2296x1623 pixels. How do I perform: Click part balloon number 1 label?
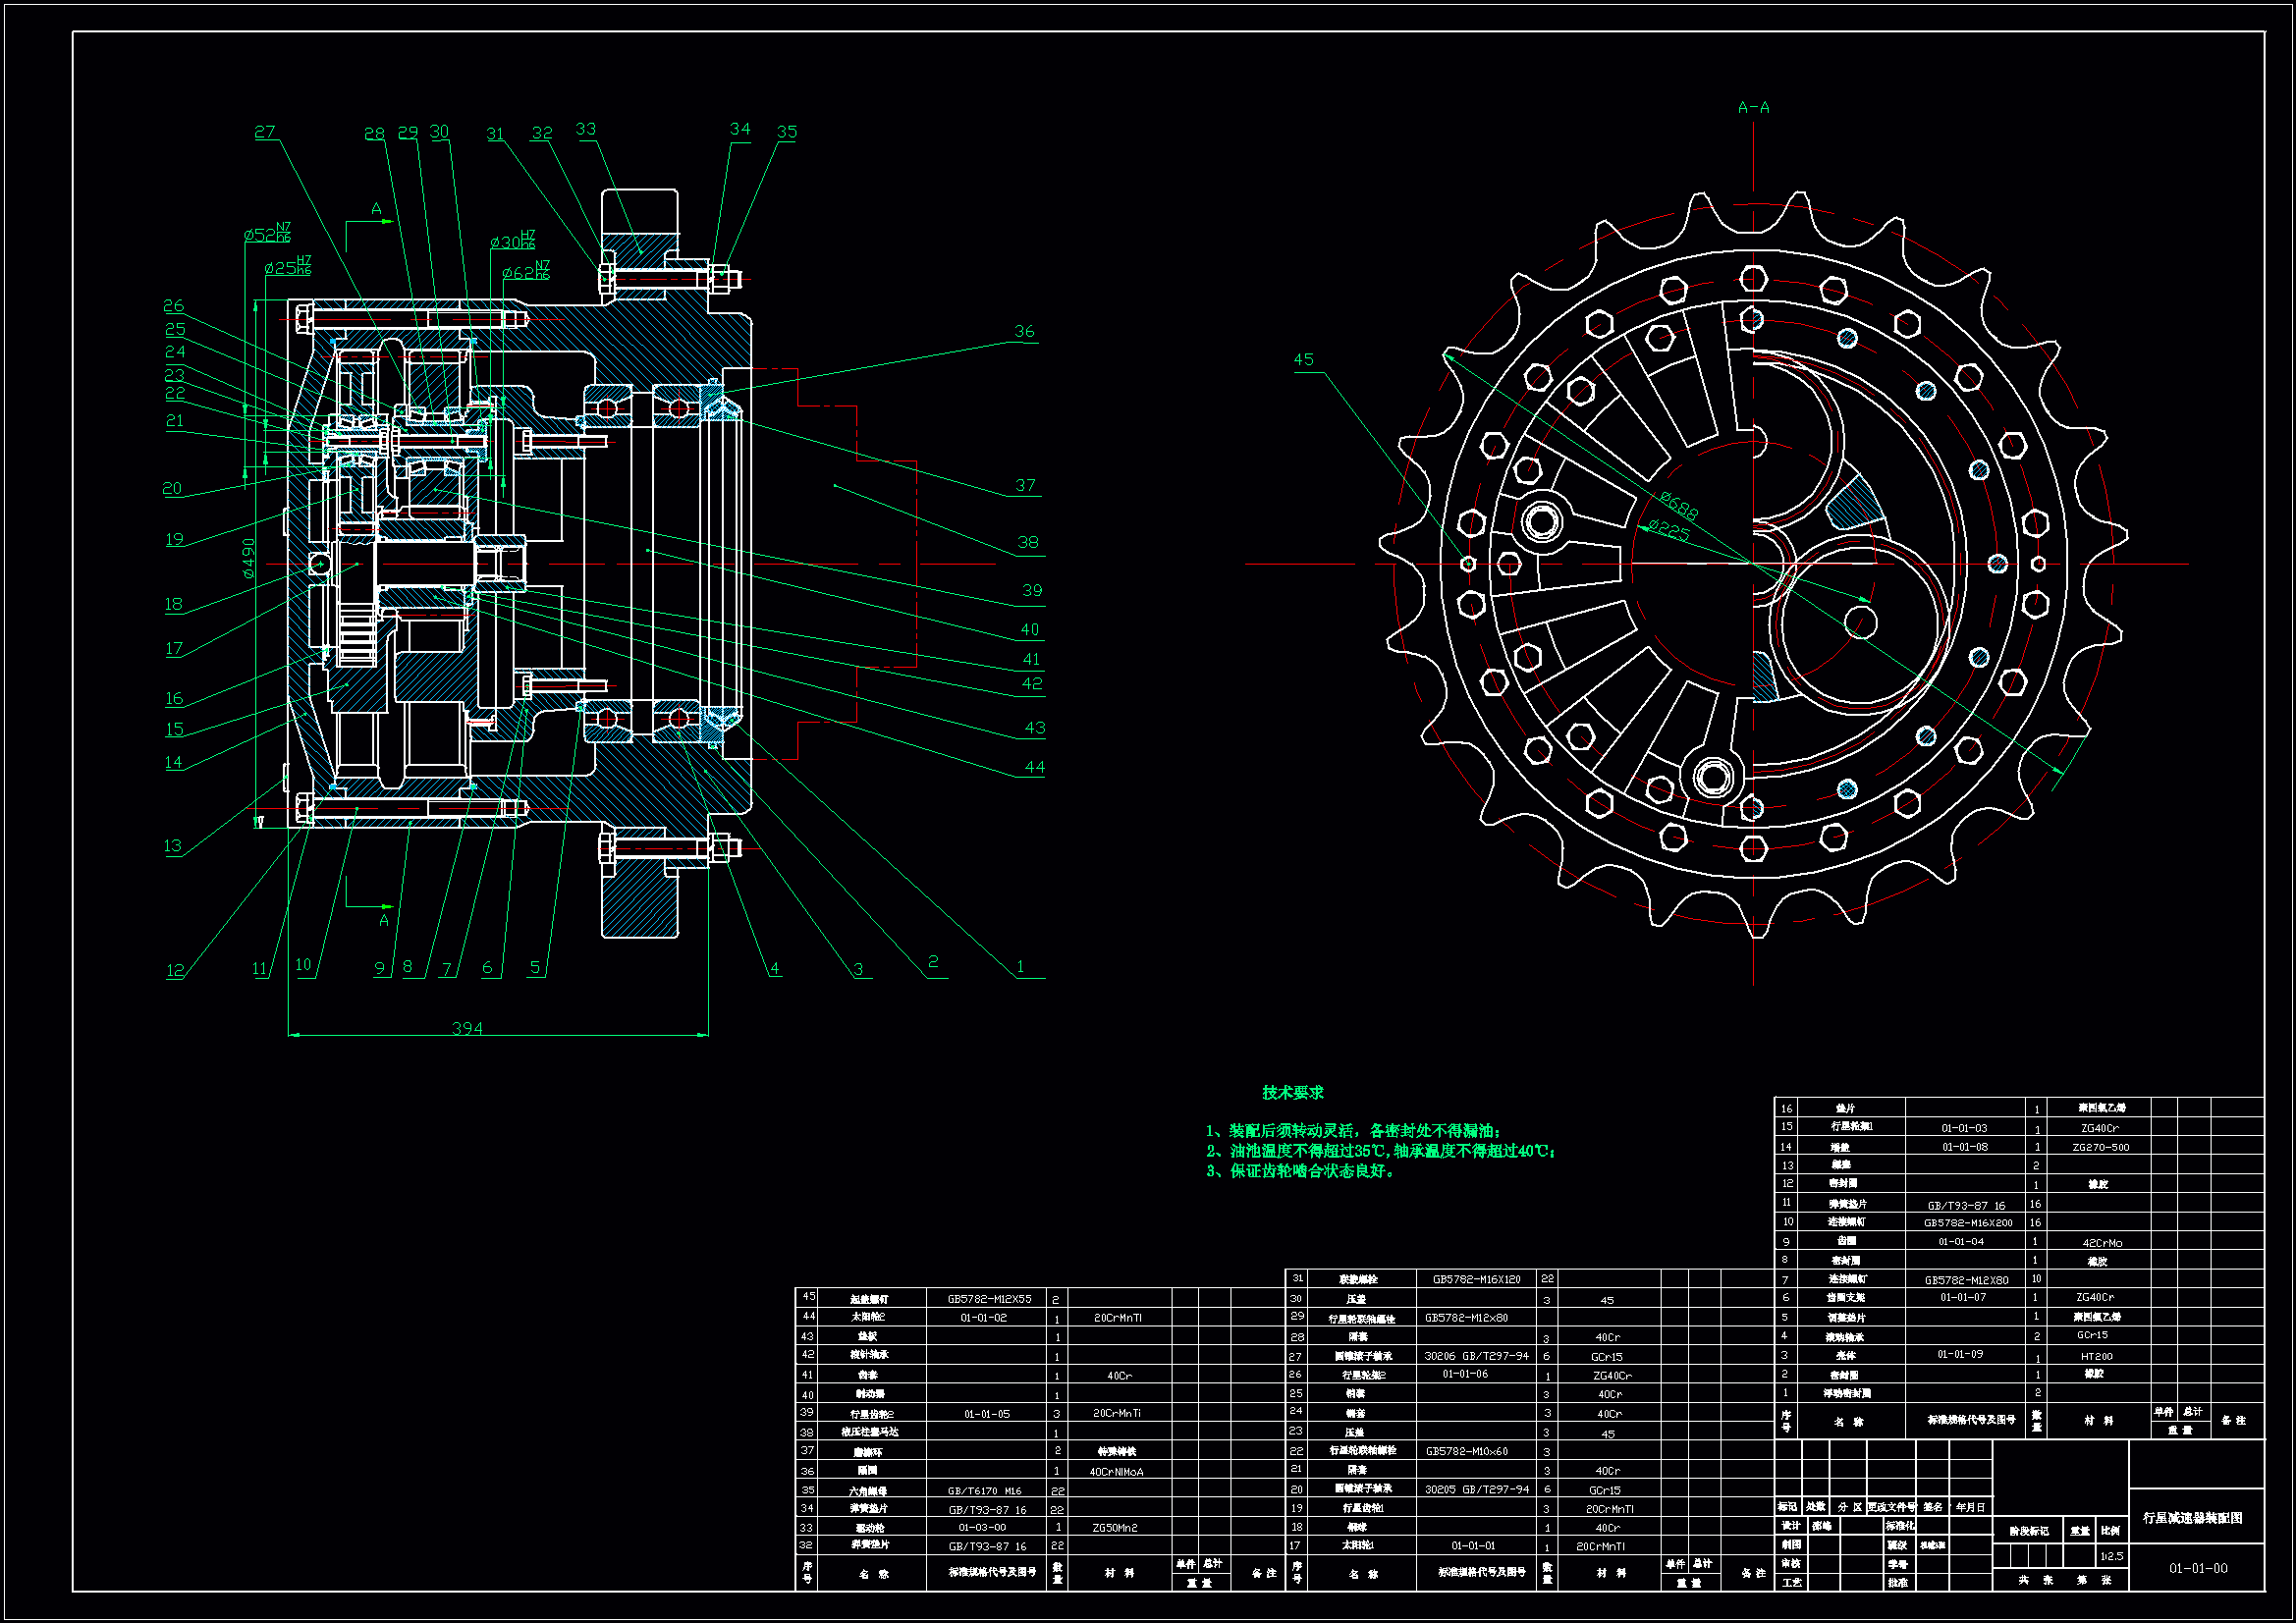click(x=1020, y=966)
